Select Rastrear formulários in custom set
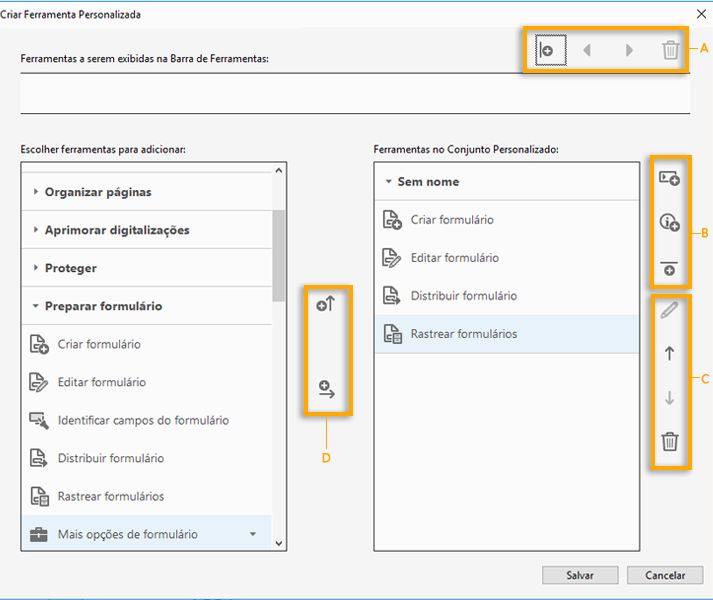Viewport: 713px width, 600px height. [x=463, y=334]
